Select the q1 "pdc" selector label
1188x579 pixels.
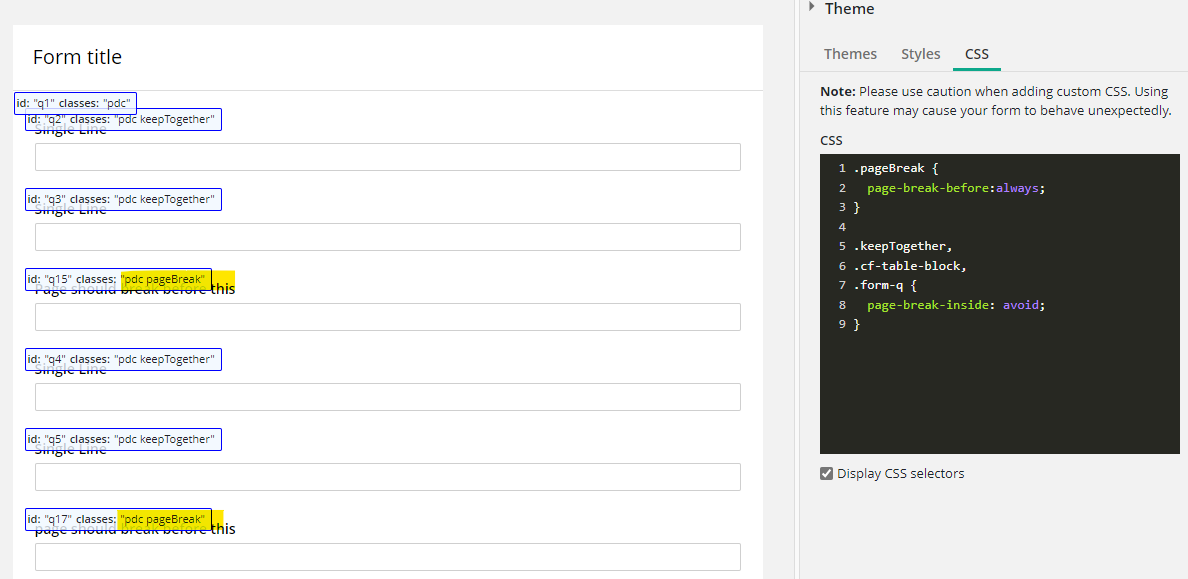coord(75,103)
